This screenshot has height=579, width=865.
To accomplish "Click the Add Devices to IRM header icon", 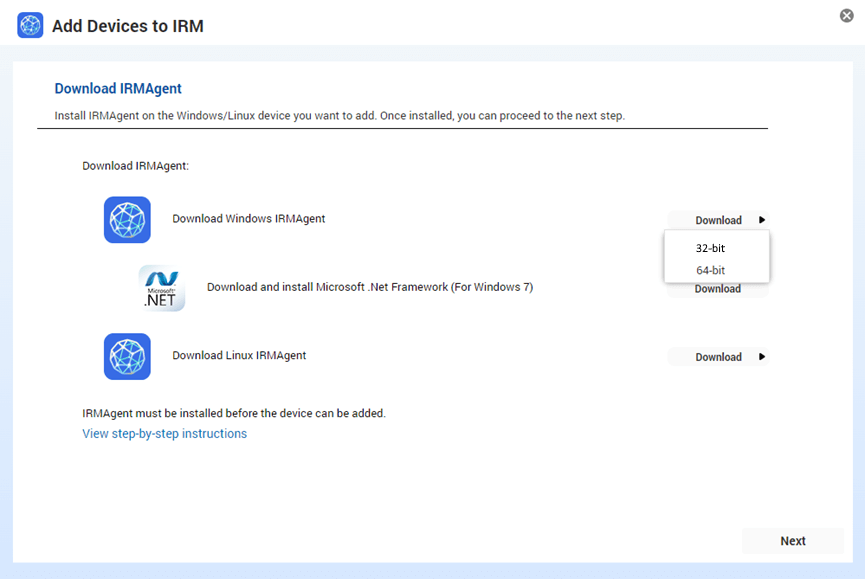I will 29,26.
